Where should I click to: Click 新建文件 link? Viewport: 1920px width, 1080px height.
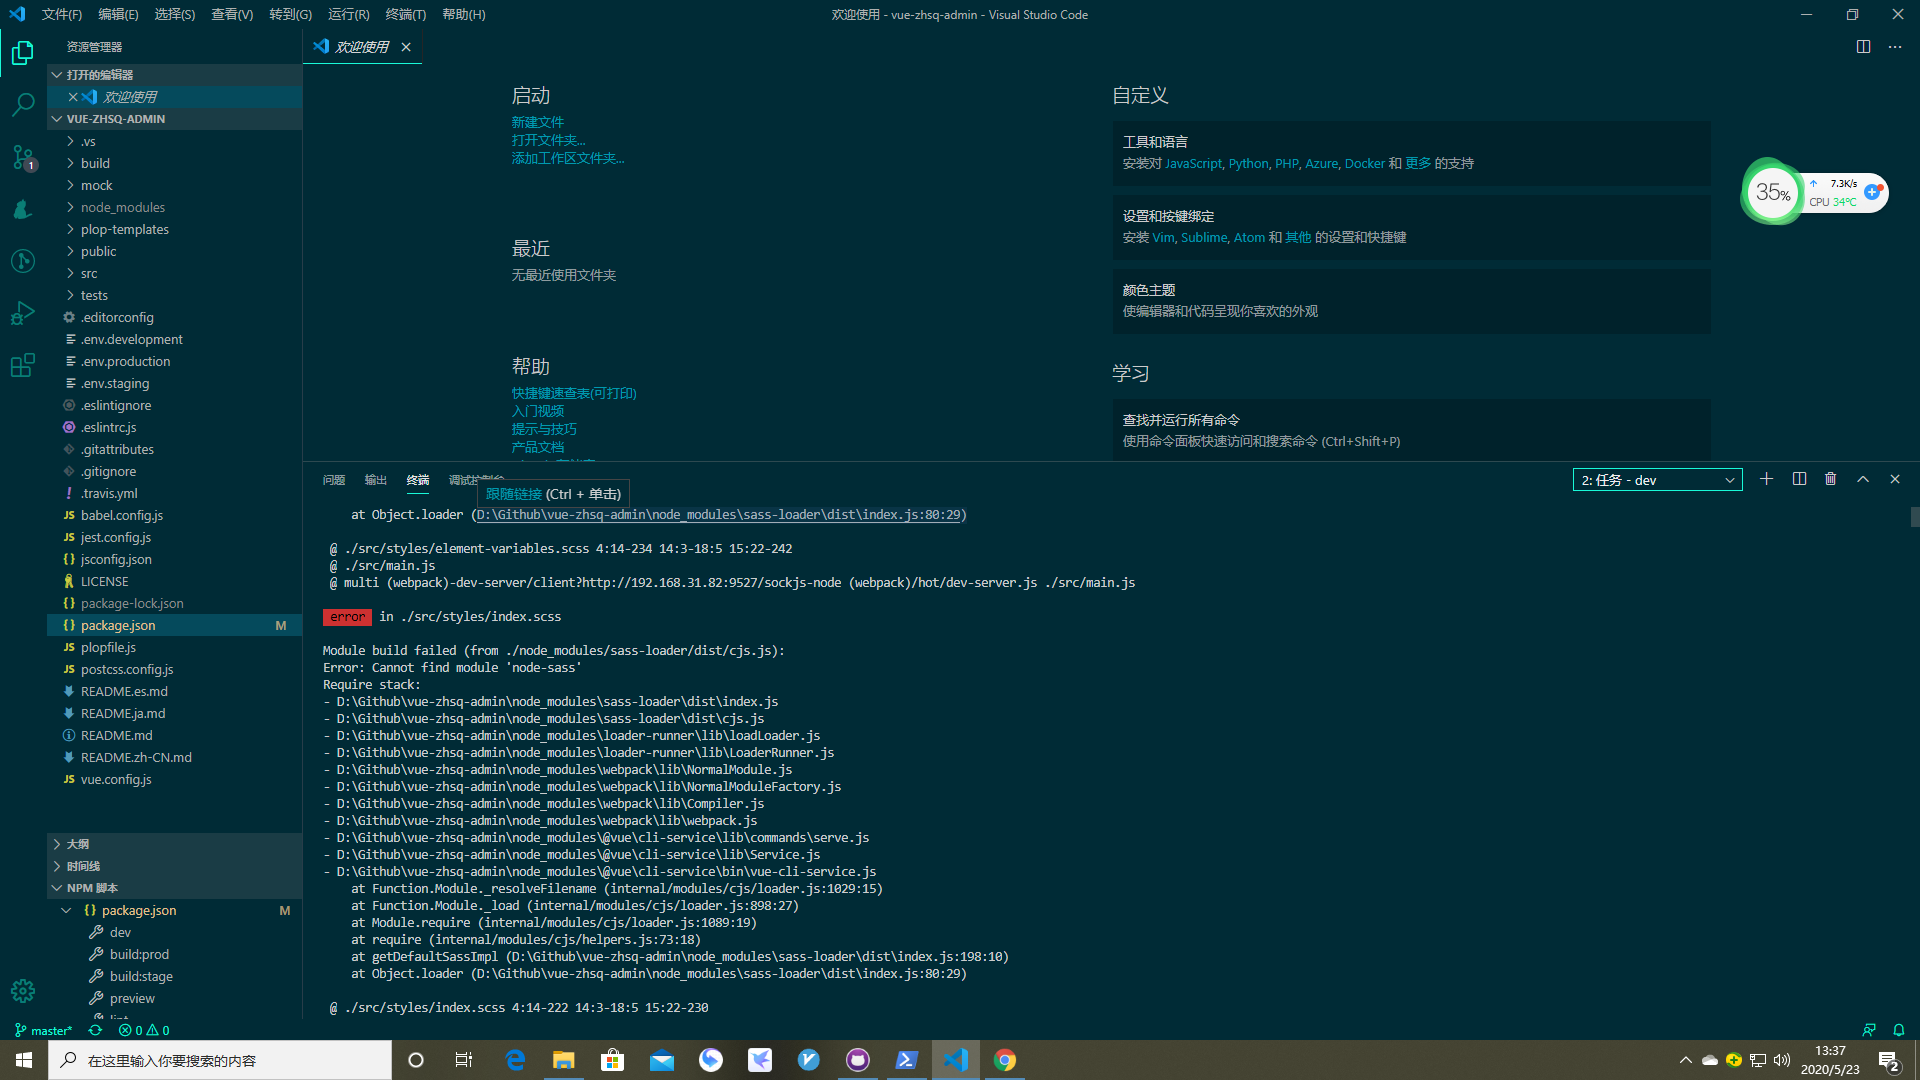[538, 122]
